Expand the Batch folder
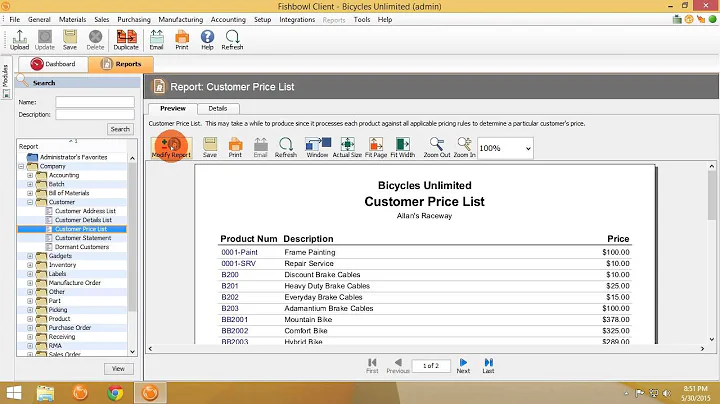The width and height of the screenshot is (720, 404). coord(30,184)
